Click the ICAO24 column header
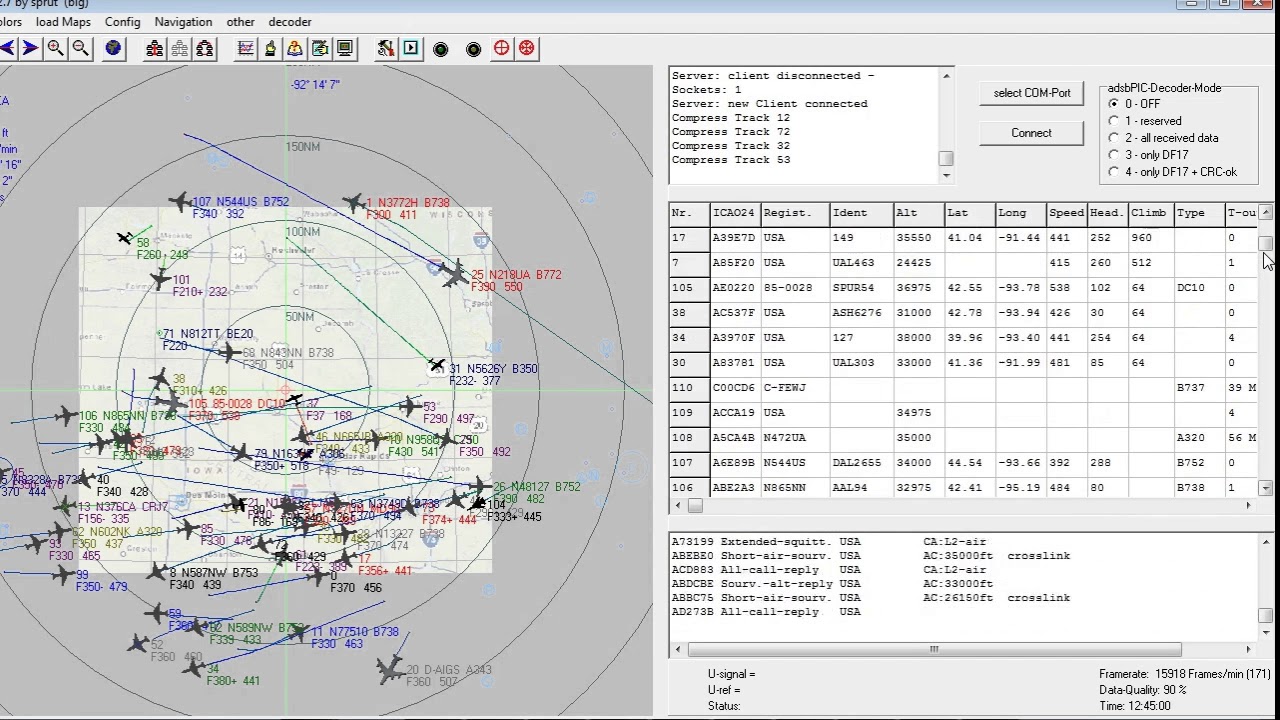 (x=735, y=213)
